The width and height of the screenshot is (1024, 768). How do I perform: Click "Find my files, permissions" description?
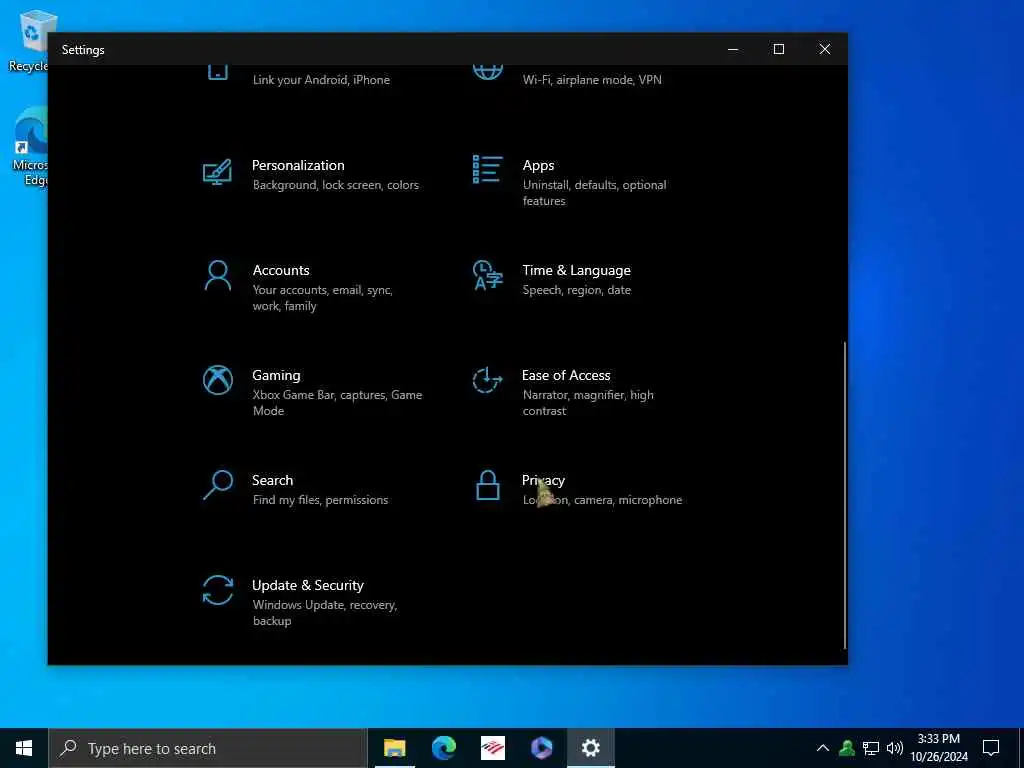pos(320,500)
